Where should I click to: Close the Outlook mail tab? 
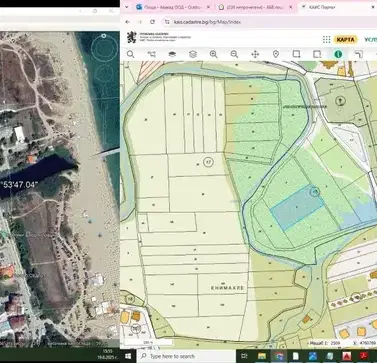[208, 7]
